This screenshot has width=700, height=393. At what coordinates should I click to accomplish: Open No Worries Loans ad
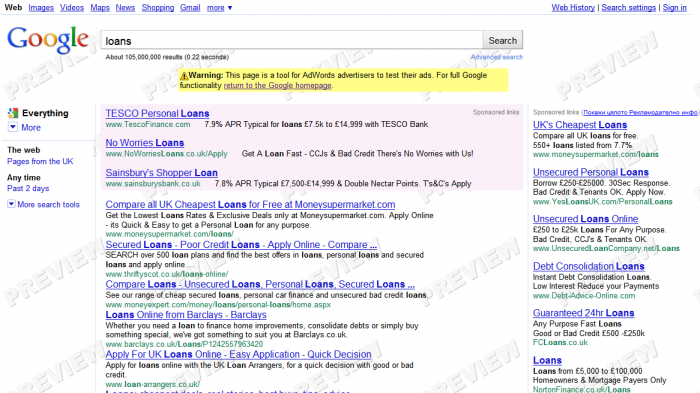pos(145,143)
